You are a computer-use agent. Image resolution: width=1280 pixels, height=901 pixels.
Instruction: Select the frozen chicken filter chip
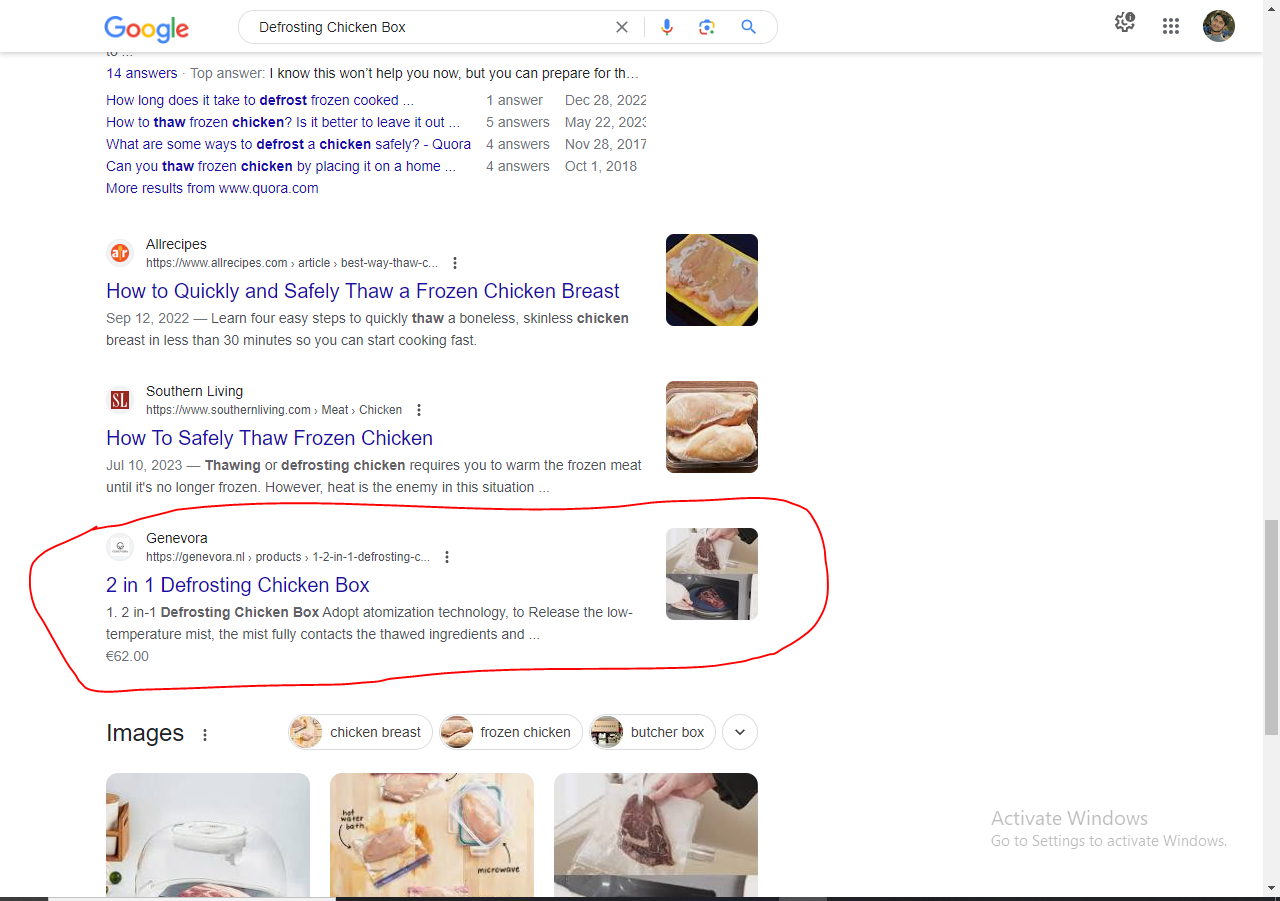[x=511, y=732]
